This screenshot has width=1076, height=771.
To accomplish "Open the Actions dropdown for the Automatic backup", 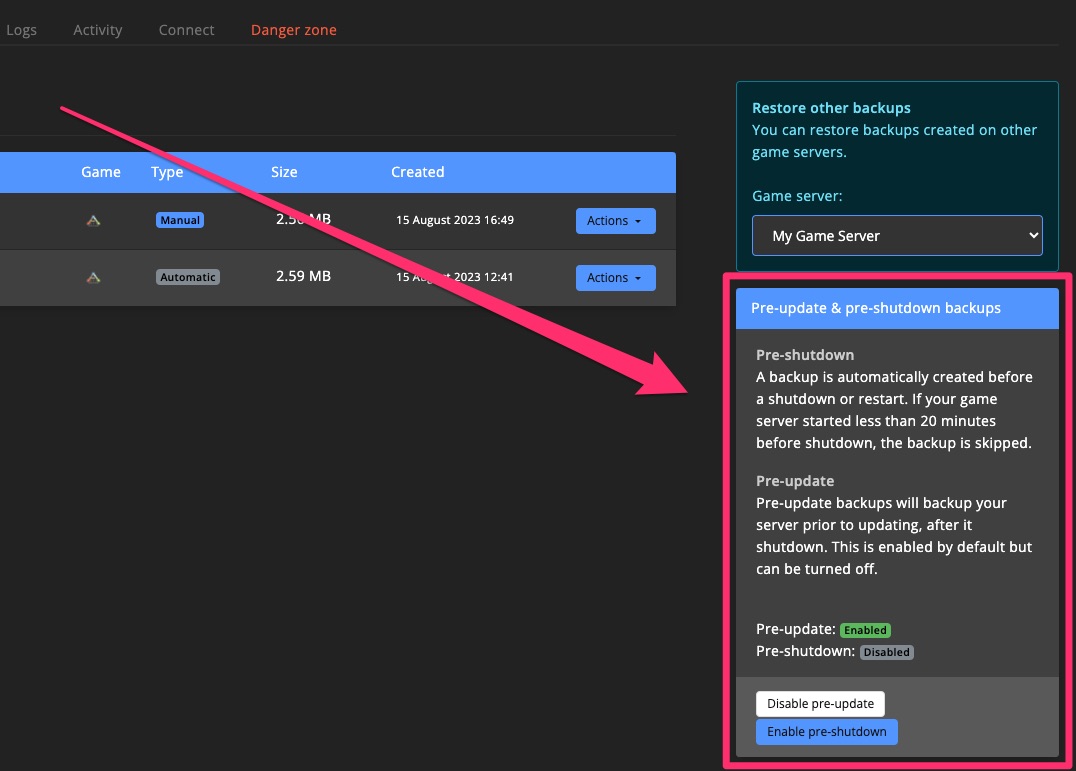I will [615, 277].
